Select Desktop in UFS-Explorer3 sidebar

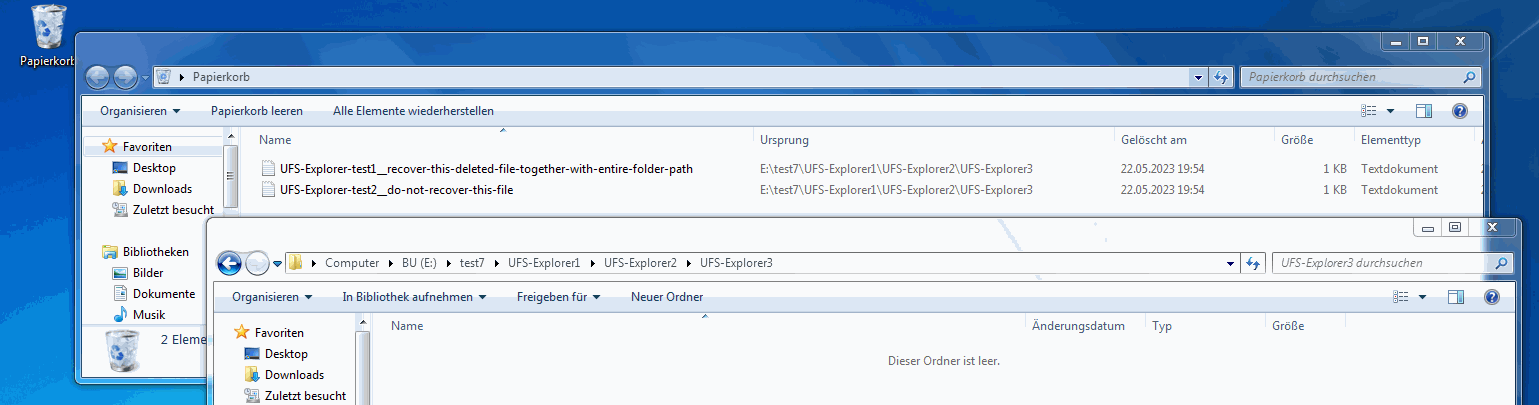pos(276,354)
